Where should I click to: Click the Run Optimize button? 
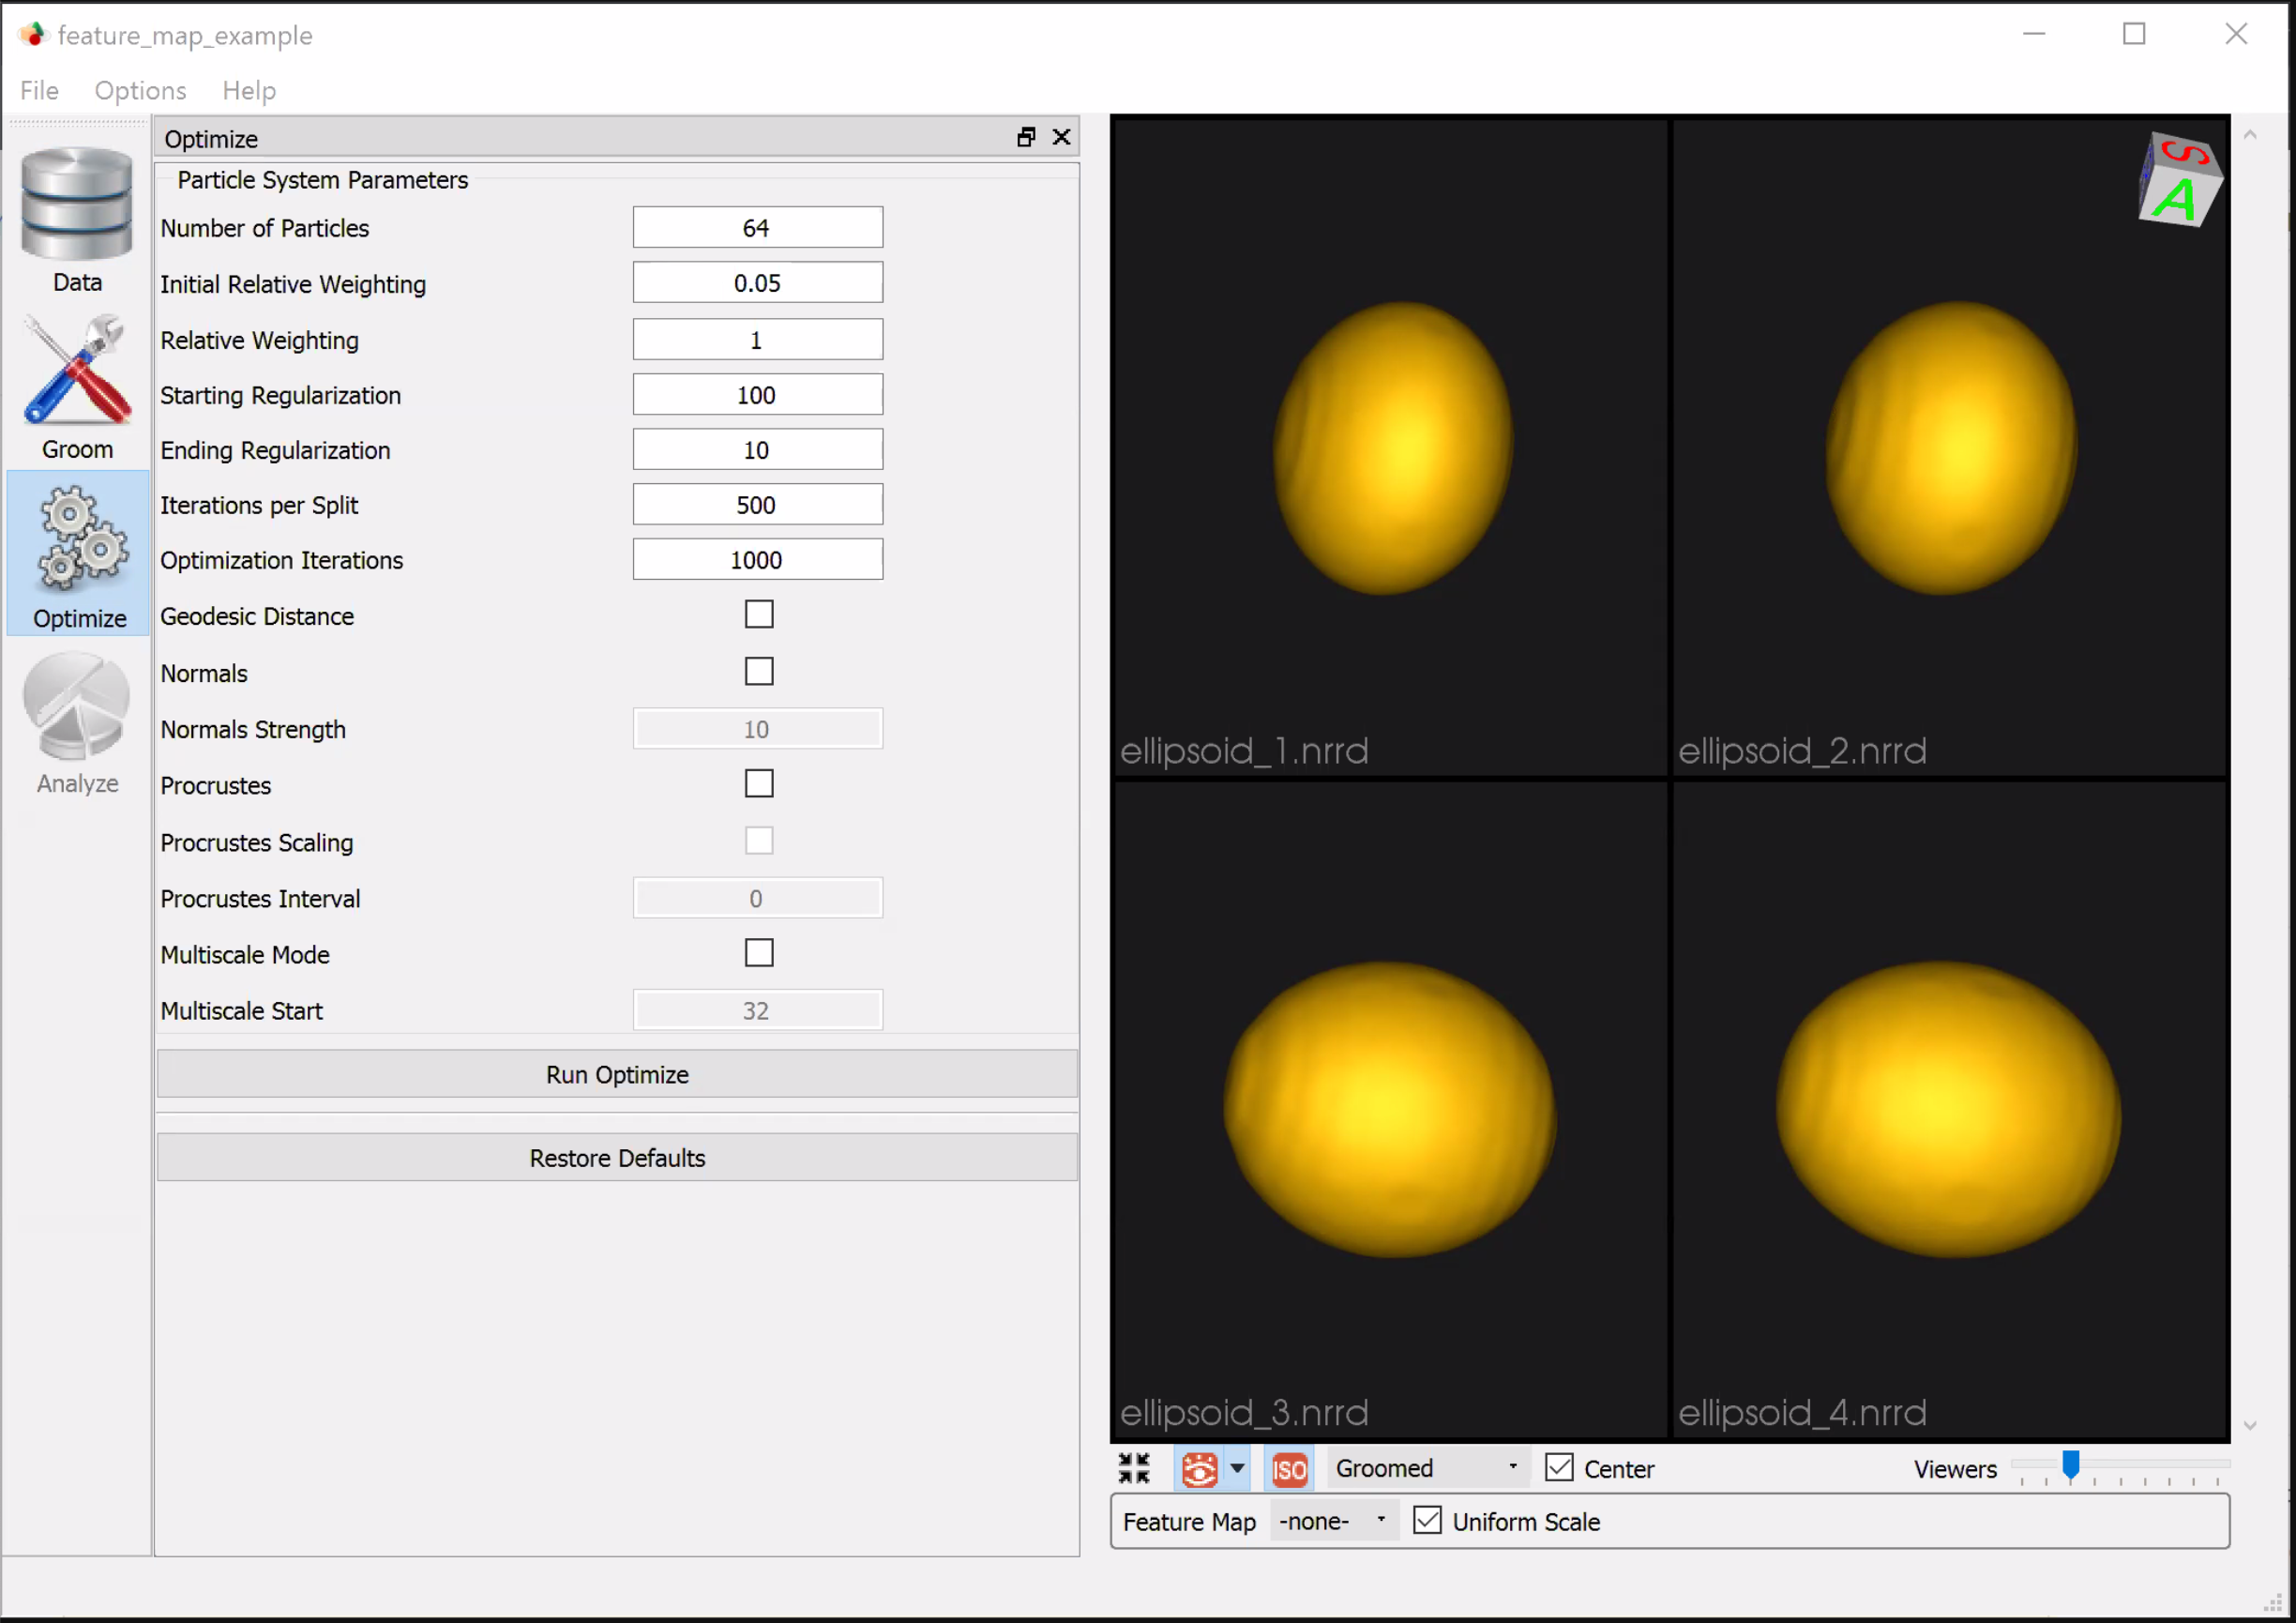click(616, 1074)
